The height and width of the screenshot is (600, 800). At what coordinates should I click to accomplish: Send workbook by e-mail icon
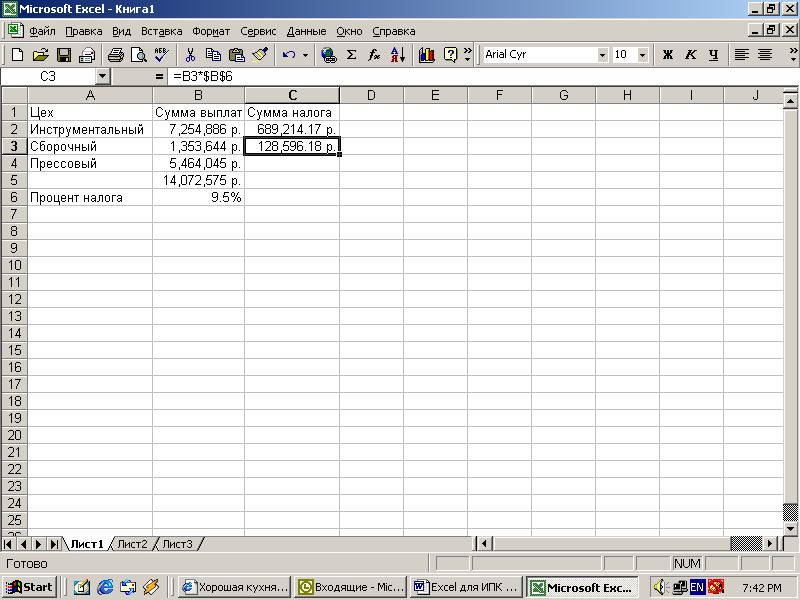tap(87, 55)
